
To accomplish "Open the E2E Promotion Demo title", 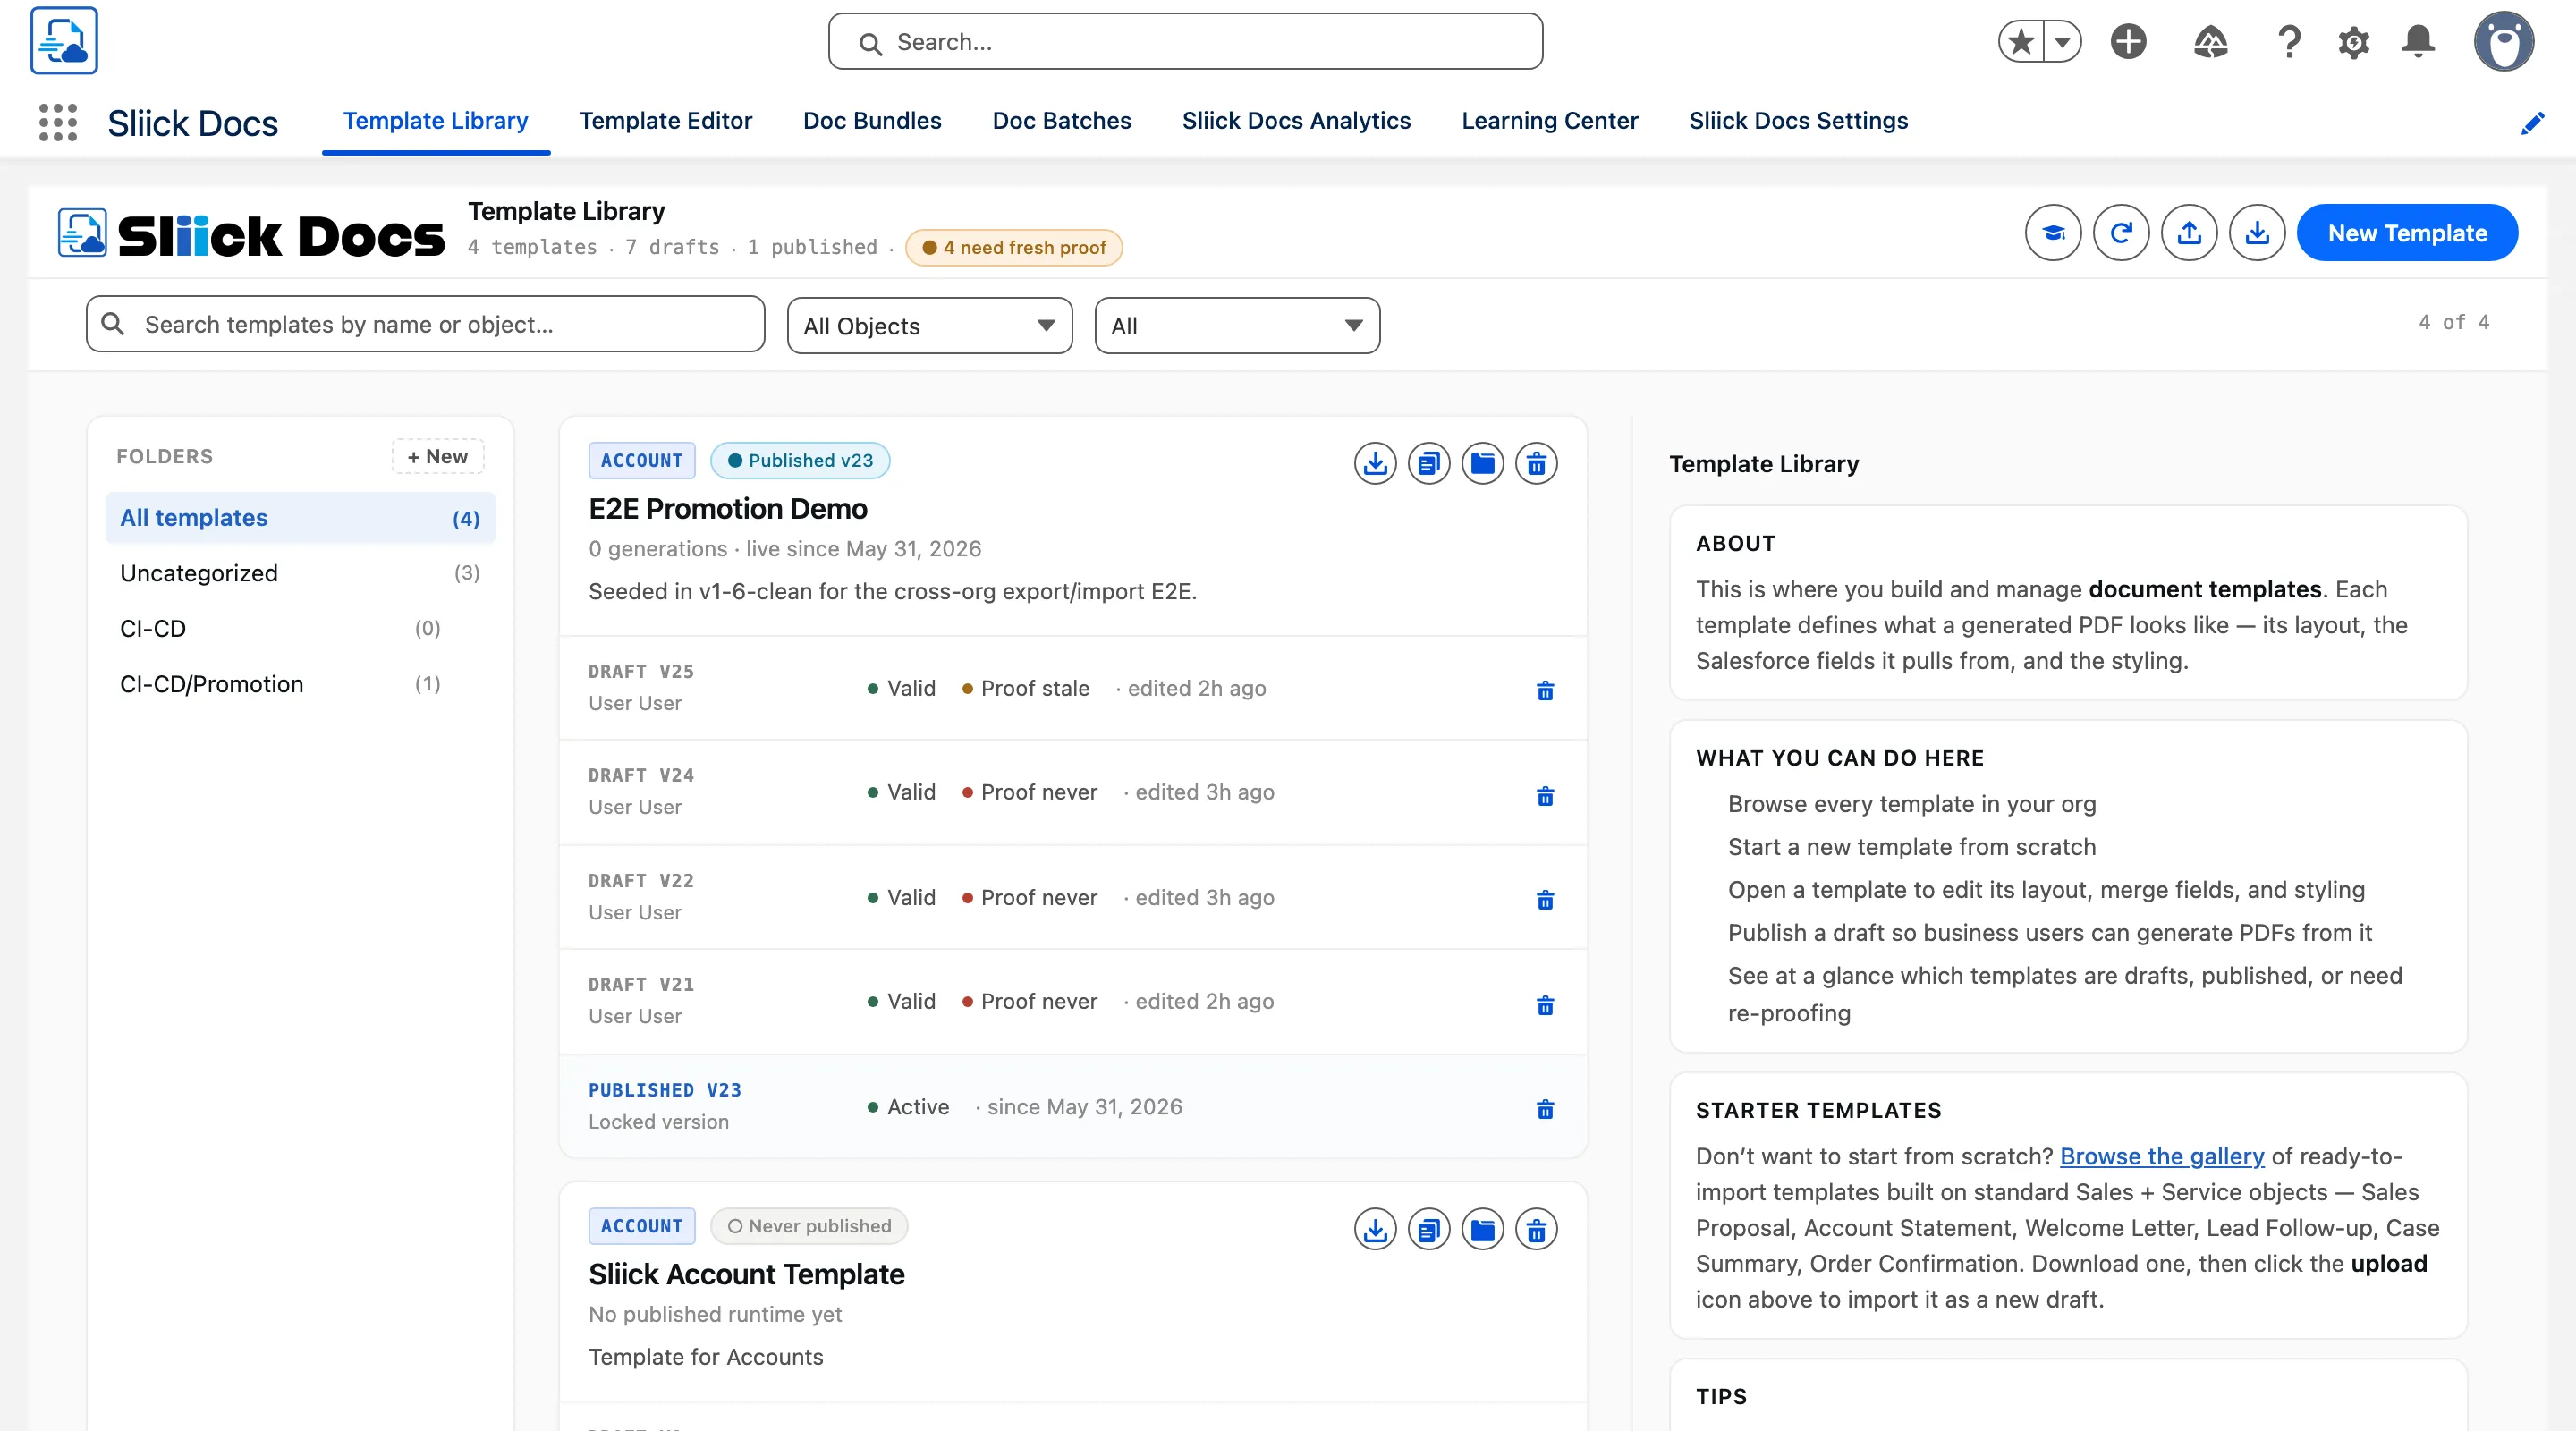I will click(727, 509).
